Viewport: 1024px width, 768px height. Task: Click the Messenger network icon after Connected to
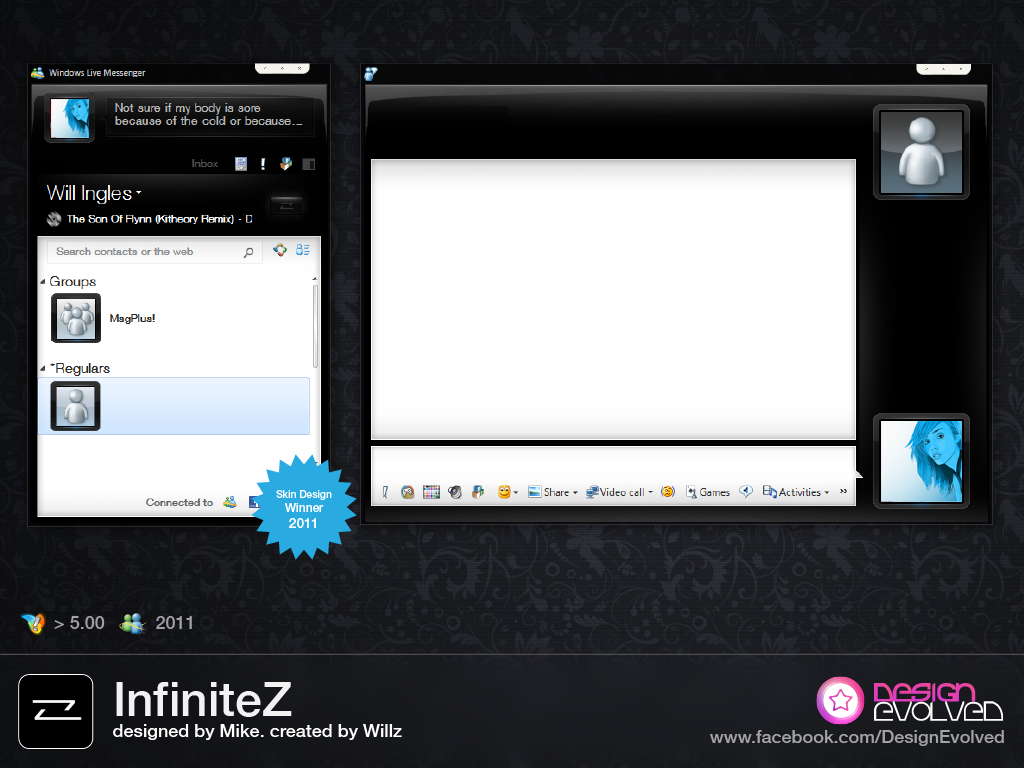coord(230,502)
